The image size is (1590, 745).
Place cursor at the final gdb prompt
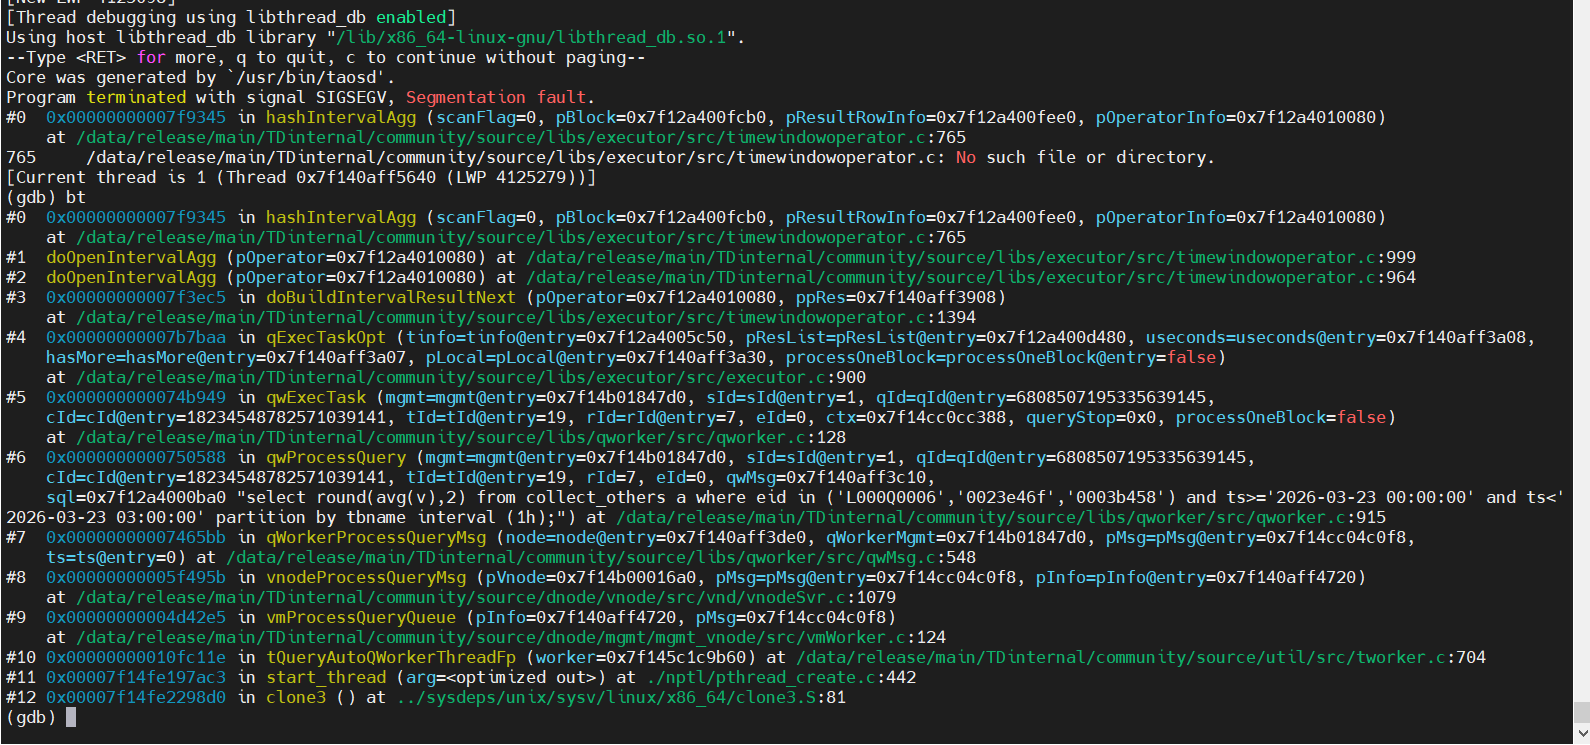[71, 717]
